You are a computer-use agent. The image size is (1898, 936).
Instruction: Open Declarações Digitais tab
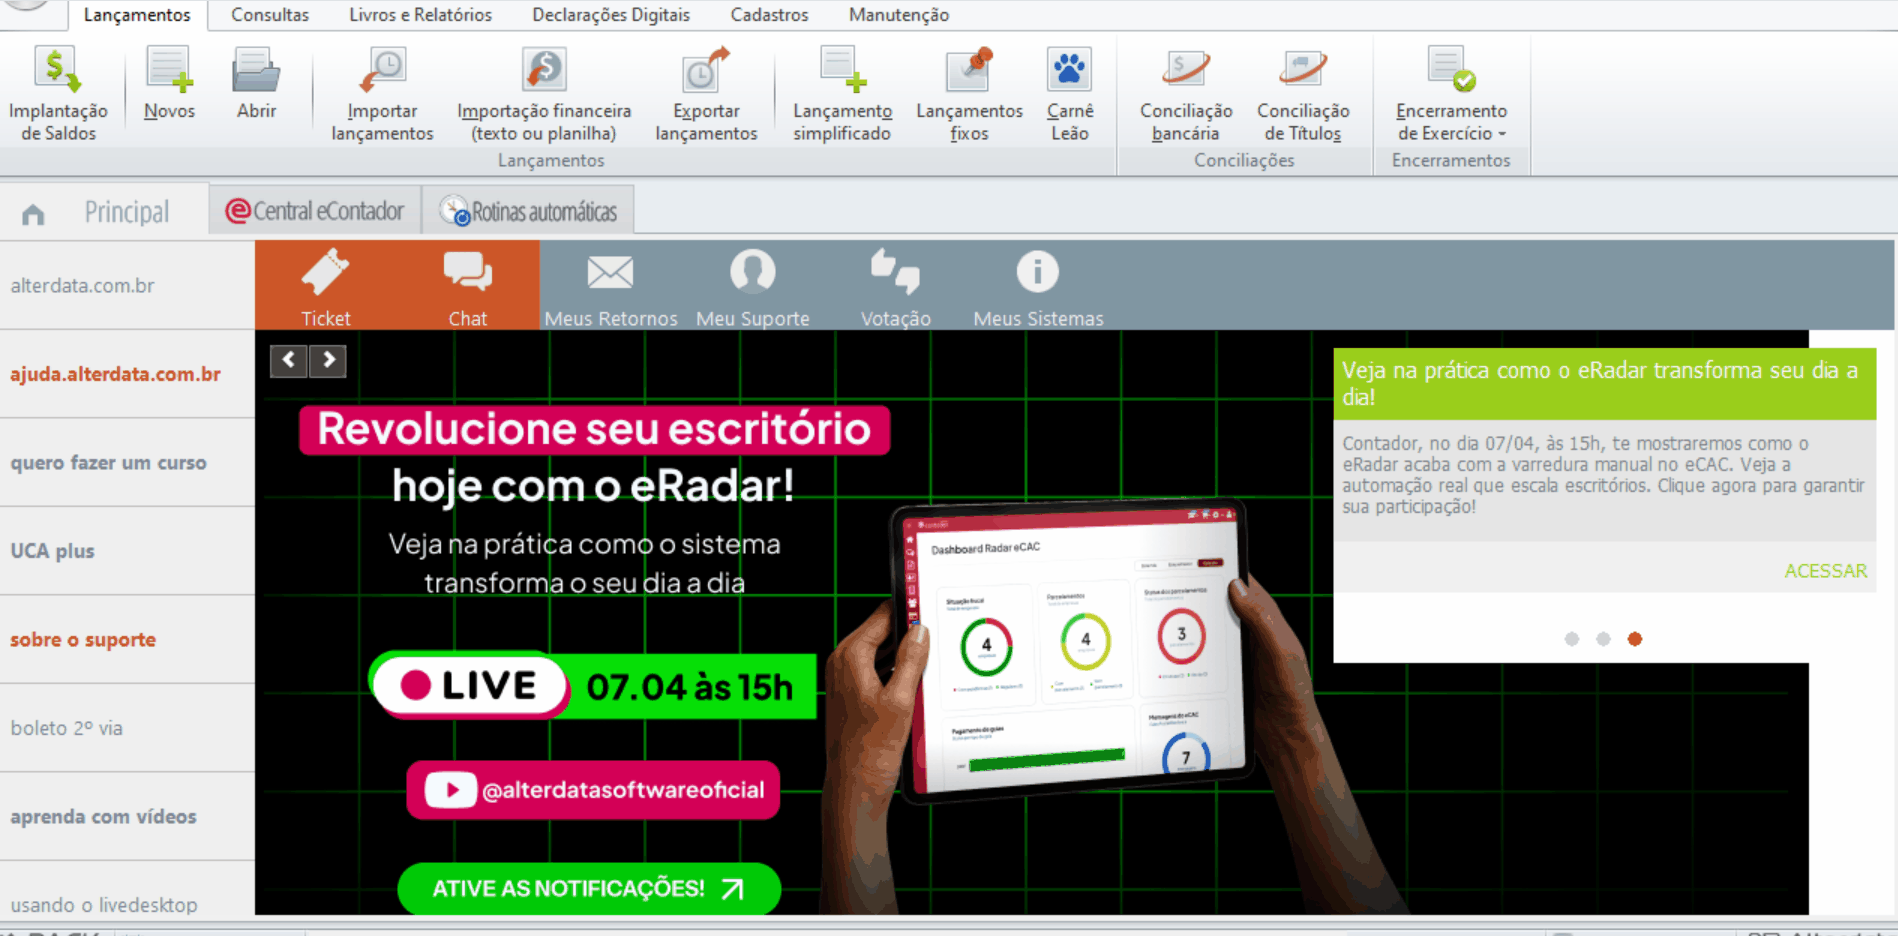pyautogui.click(x=611, y=15)
